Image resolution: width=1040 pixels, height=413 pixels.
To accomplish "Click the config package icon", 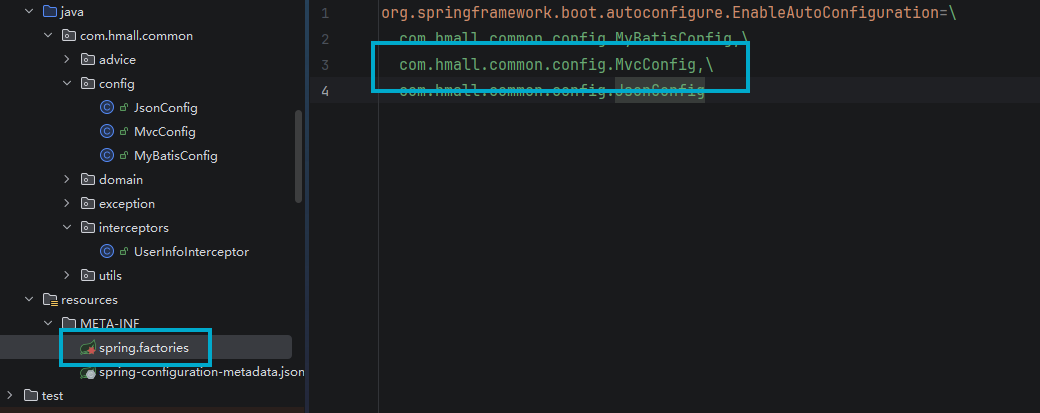I will (88, 84).
